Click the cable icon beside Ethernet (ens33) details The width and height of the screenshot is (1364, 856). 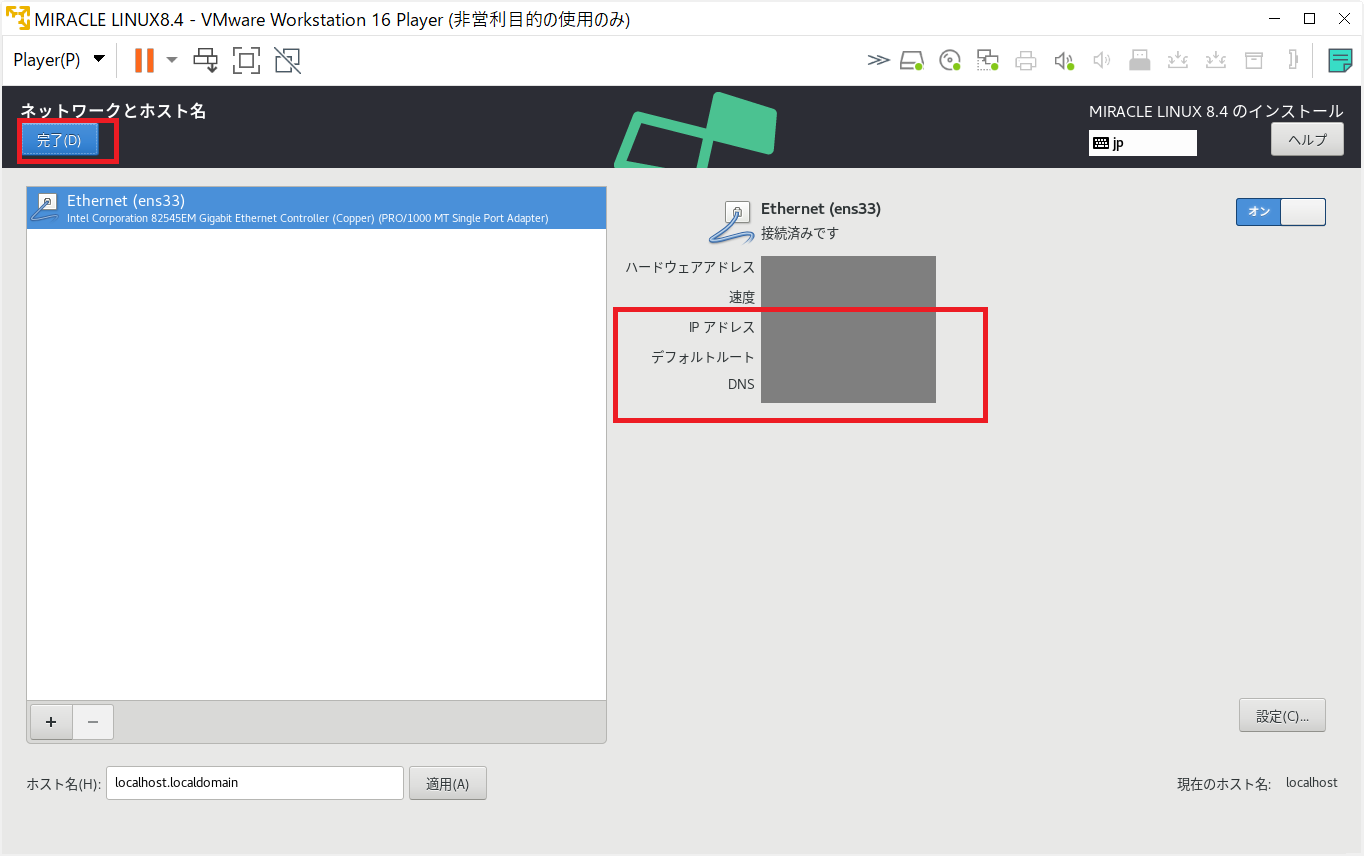(x=731, y=221)
